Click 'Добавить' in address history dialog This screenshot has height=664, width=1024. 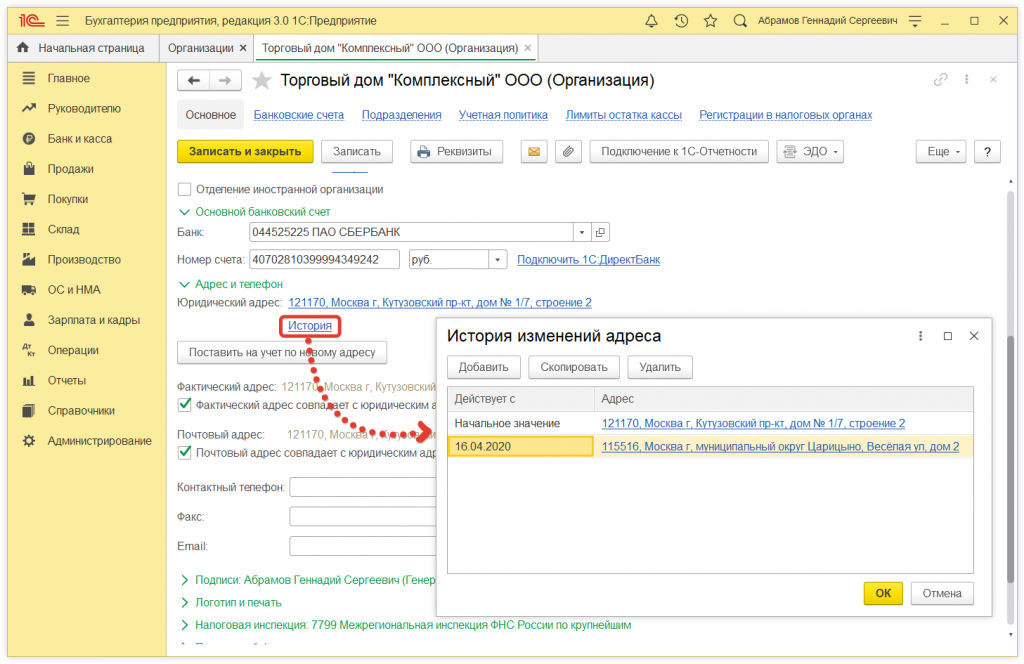484,367
